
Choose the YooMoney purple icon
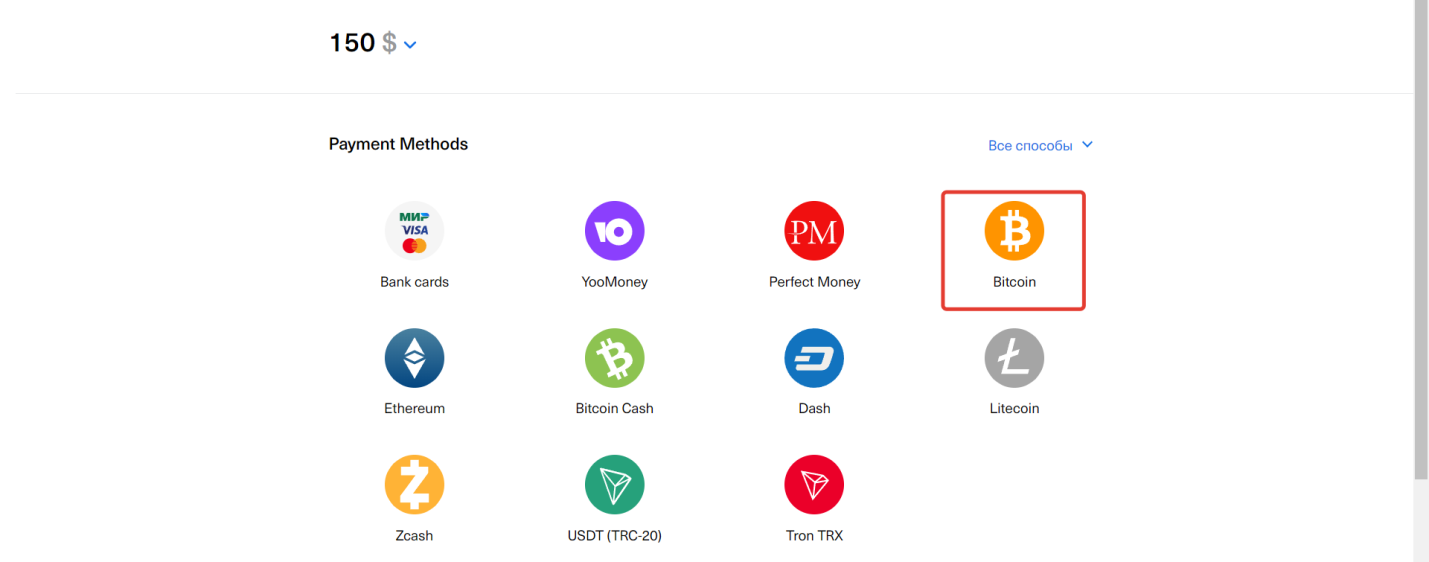point(614,231)
